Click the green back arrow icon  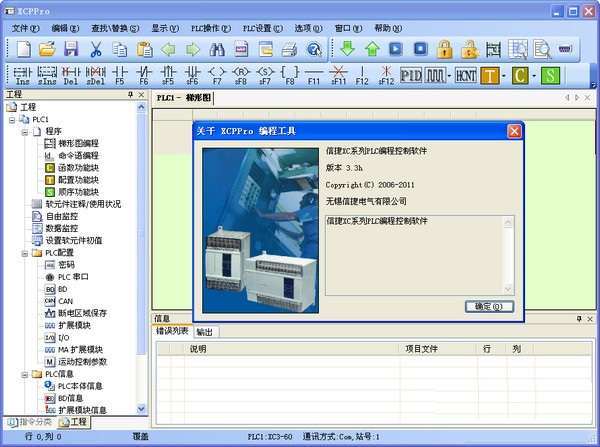[x=168, y=49]
